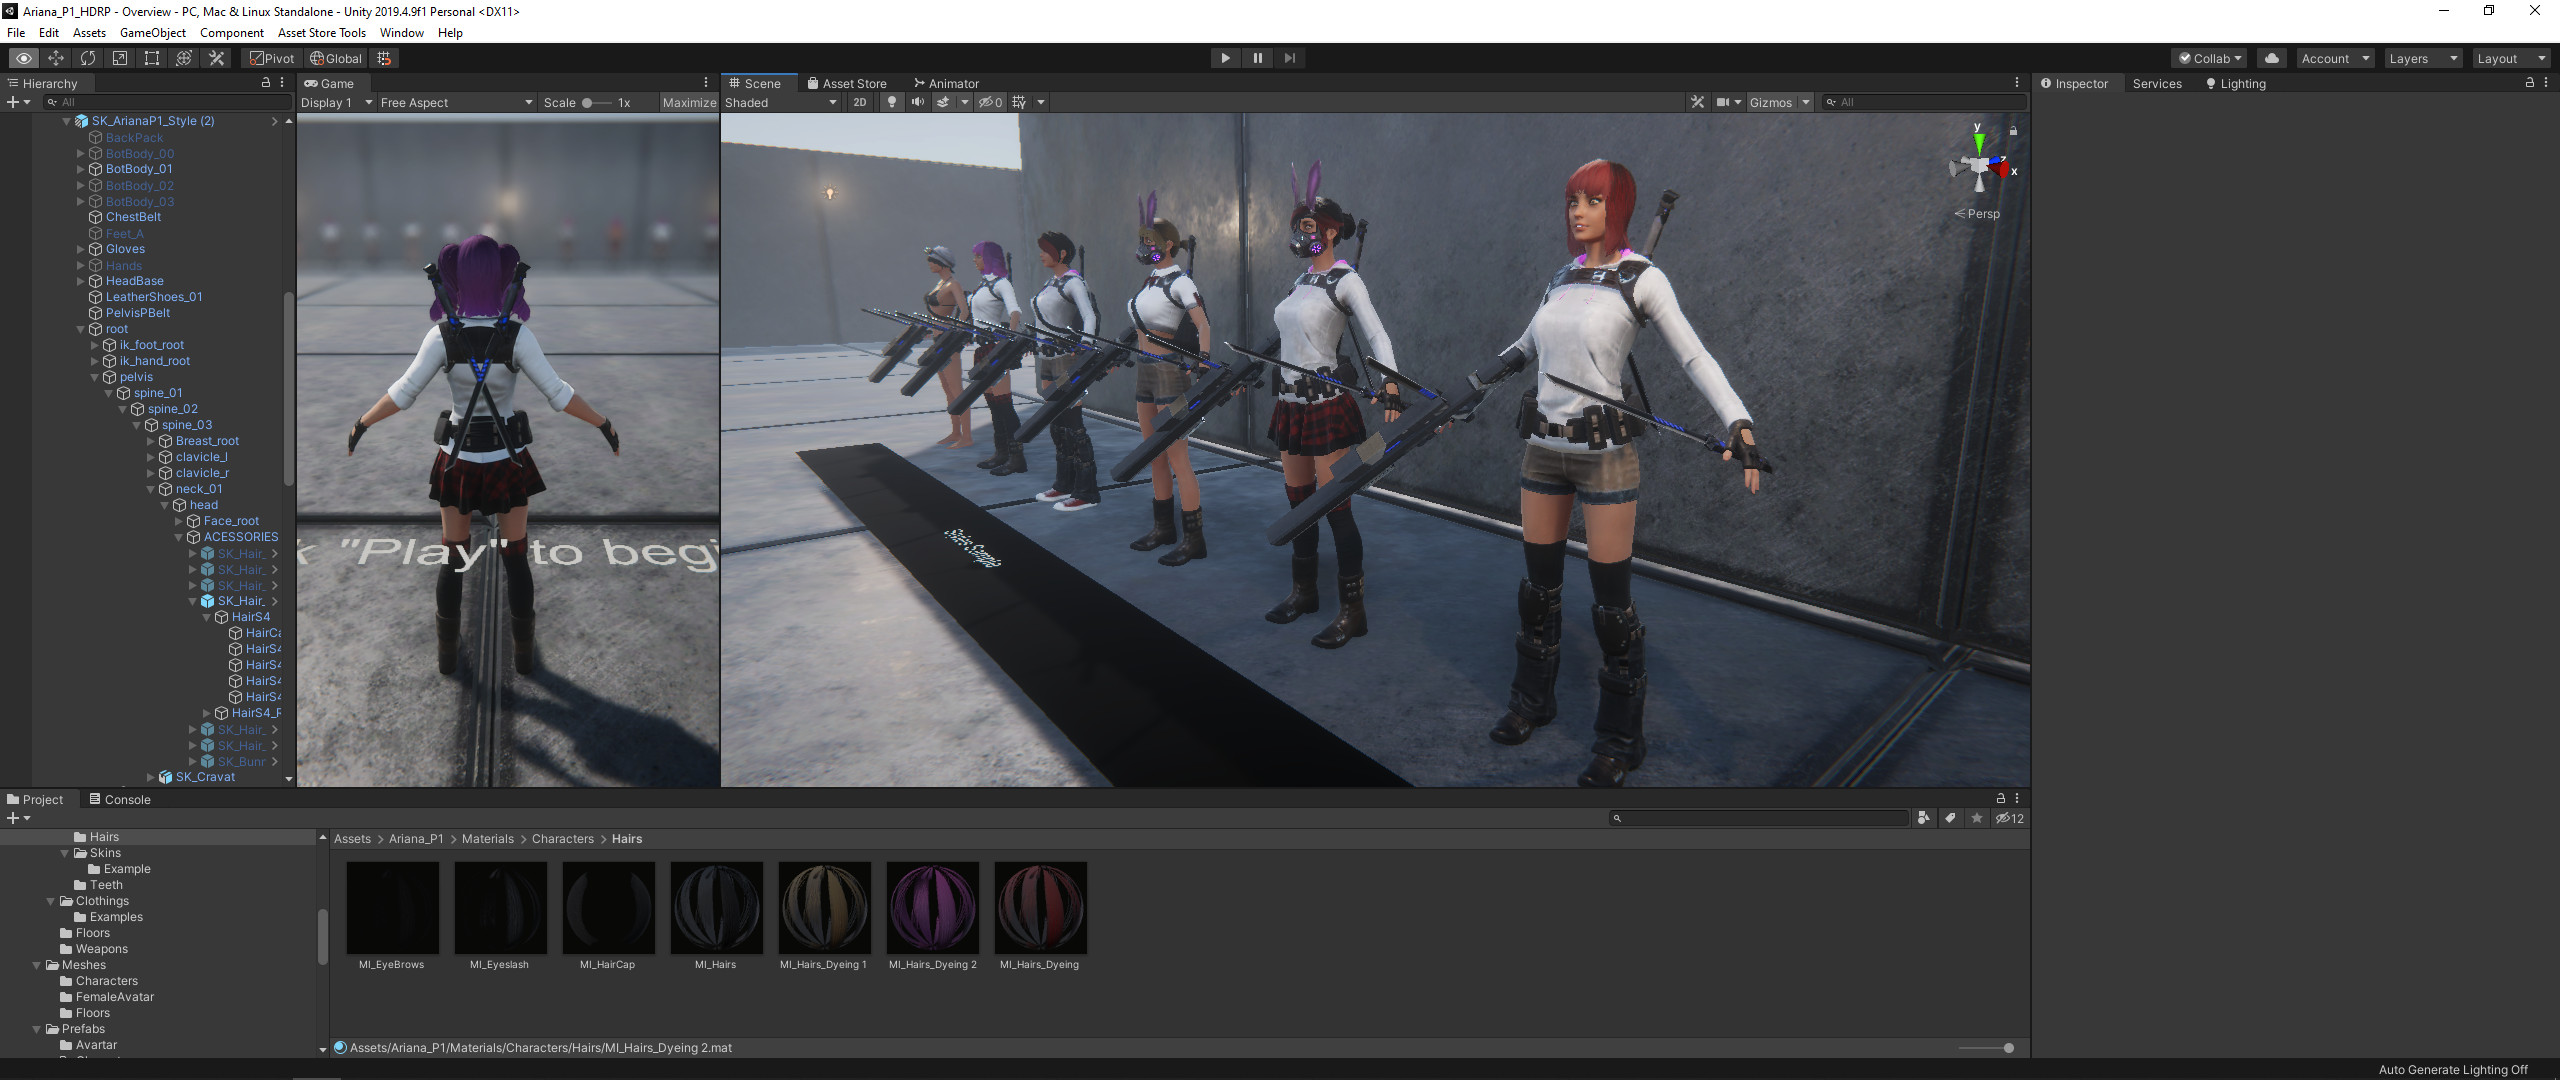This screenshot has width=2560, height=1080.
Task: Open the Account dropdown
Action: click(x=2335, y=58)
